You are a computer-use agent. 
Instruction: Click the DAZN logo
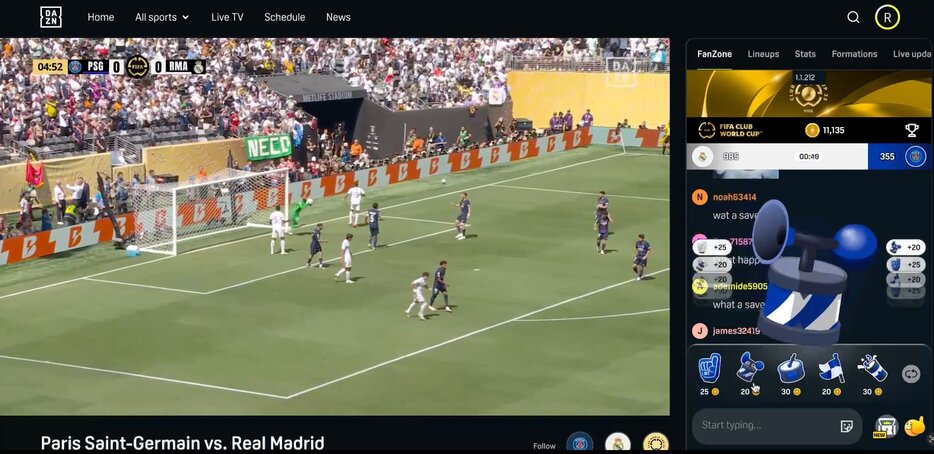pos(51,17)
